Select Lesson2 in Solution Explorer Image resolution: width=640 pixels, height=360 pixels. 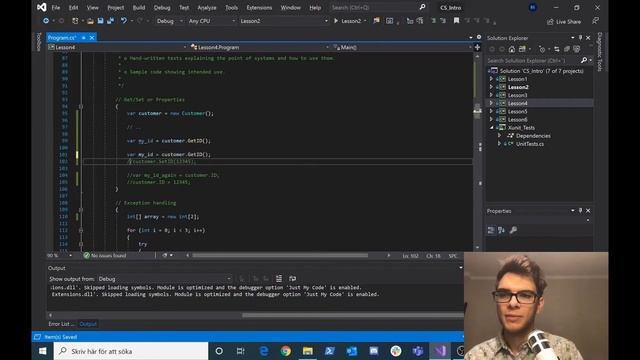click(518, 87)
